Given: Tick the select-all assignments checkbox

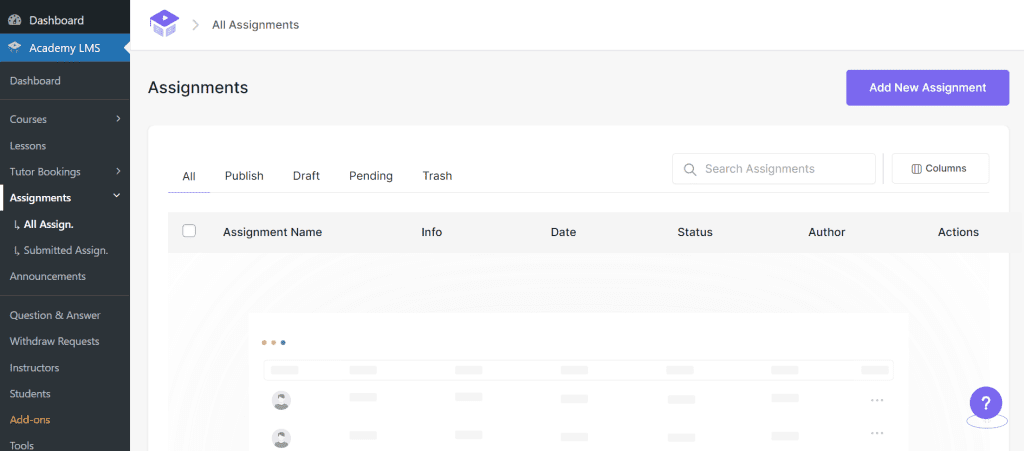Looking at the screenshot, I should [x=189, y=230].
